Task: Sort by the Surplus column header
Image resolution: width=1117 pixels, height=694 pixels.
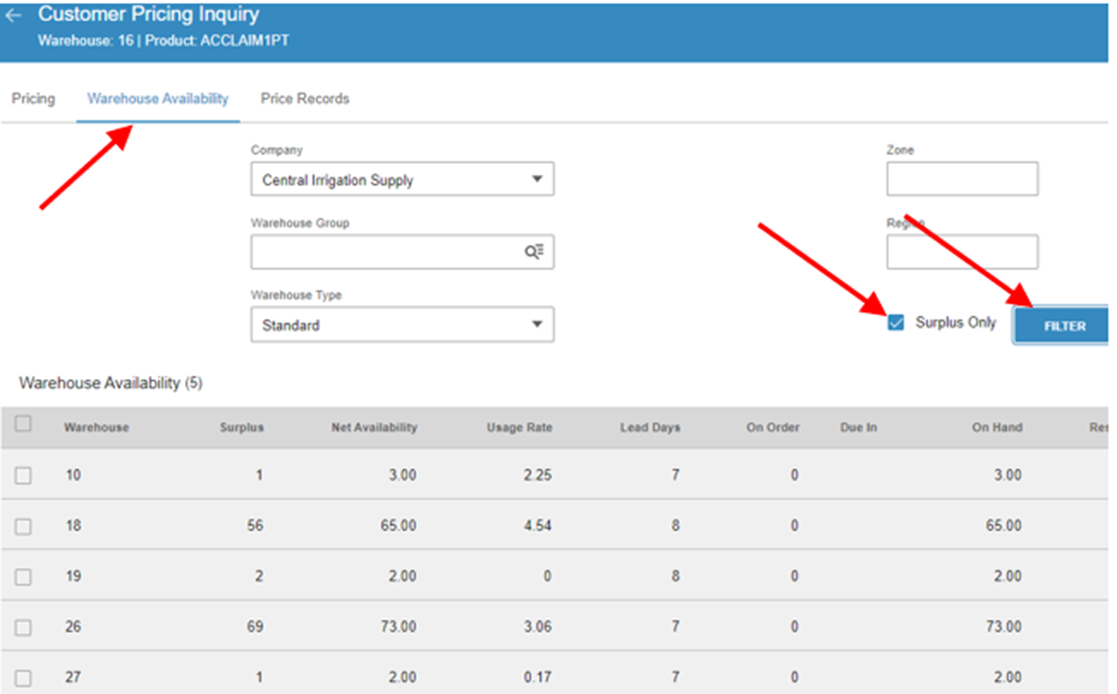Action: click(x=241, y=428)
